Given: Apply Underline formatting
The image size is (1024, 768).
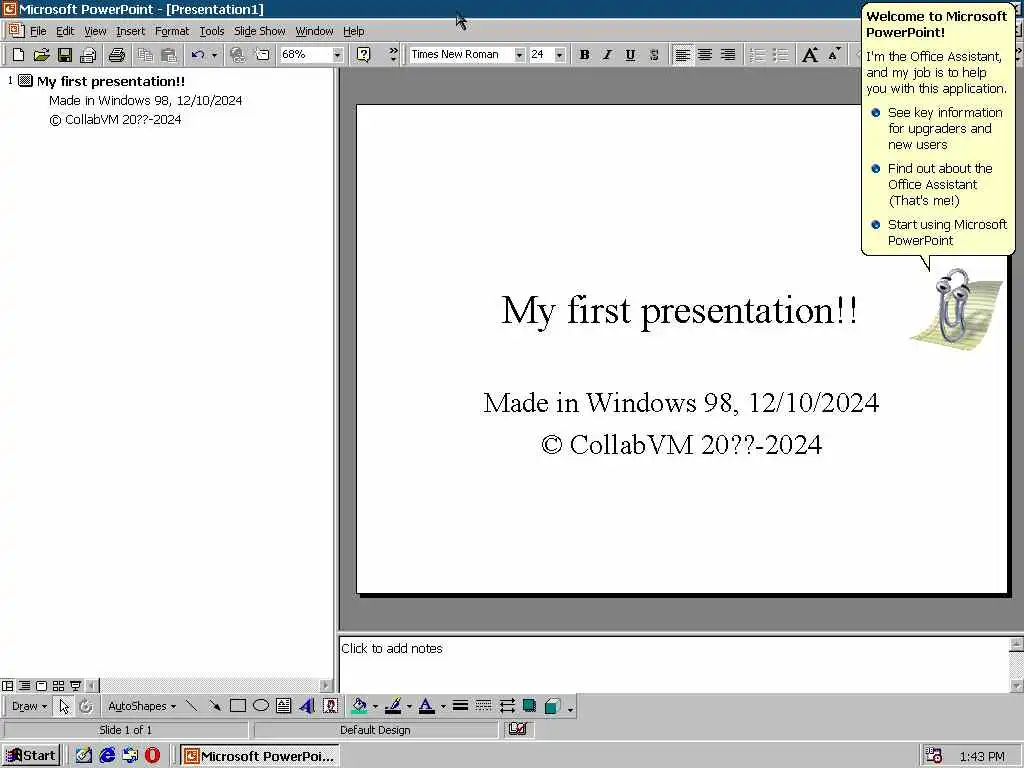Looking at the screenshot, I should tap(630, 55).
